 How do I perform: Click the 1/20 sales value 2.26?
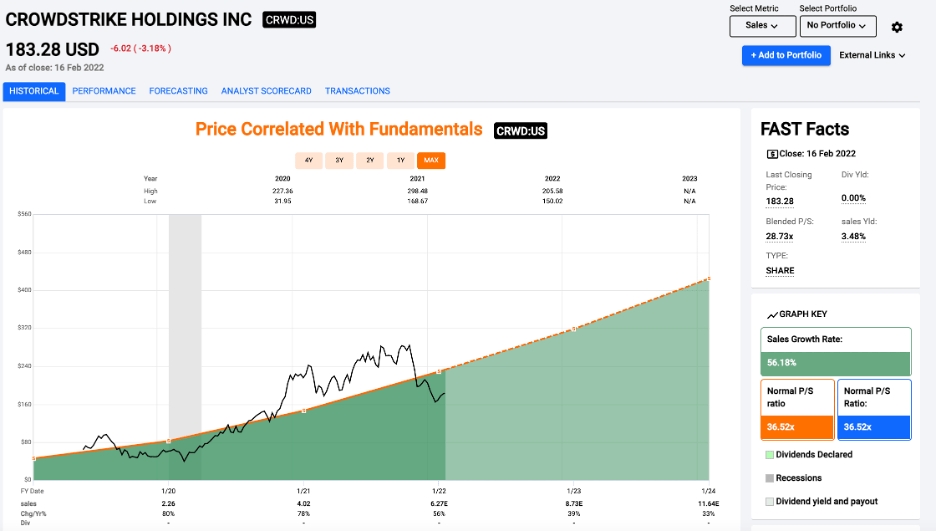point(168,504)
